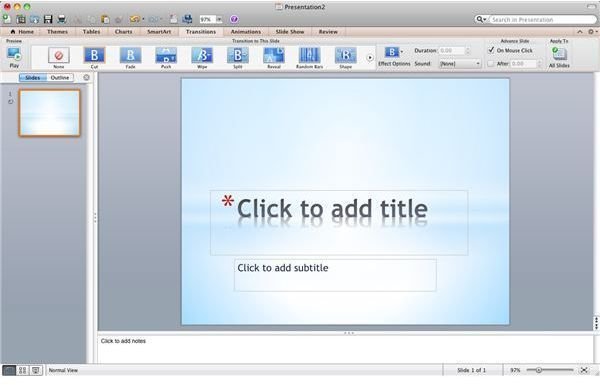Expand more transitions gallery arrow
The image size is (600, 385).
click(370, 58)
